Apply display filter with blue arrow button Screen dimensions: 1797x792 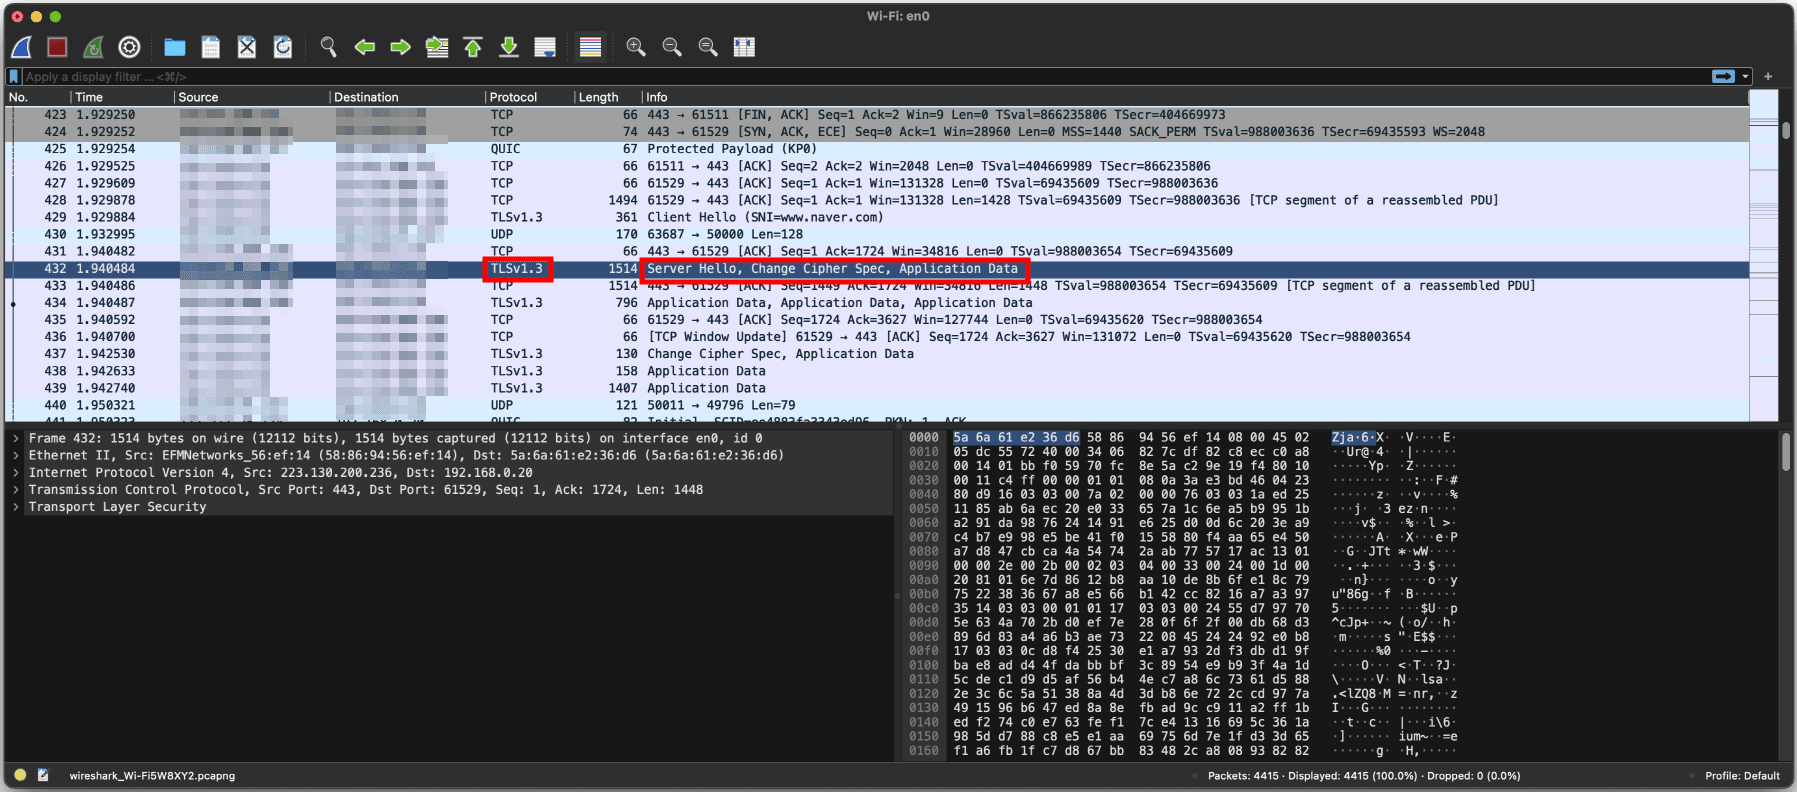1723,76
